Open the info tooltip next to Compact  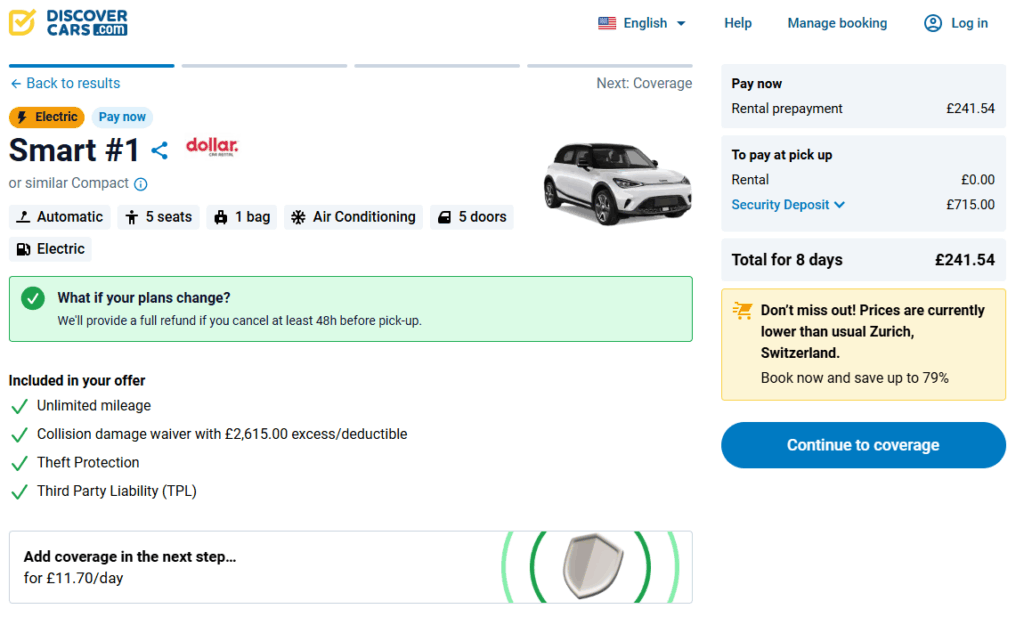[140, 184]
